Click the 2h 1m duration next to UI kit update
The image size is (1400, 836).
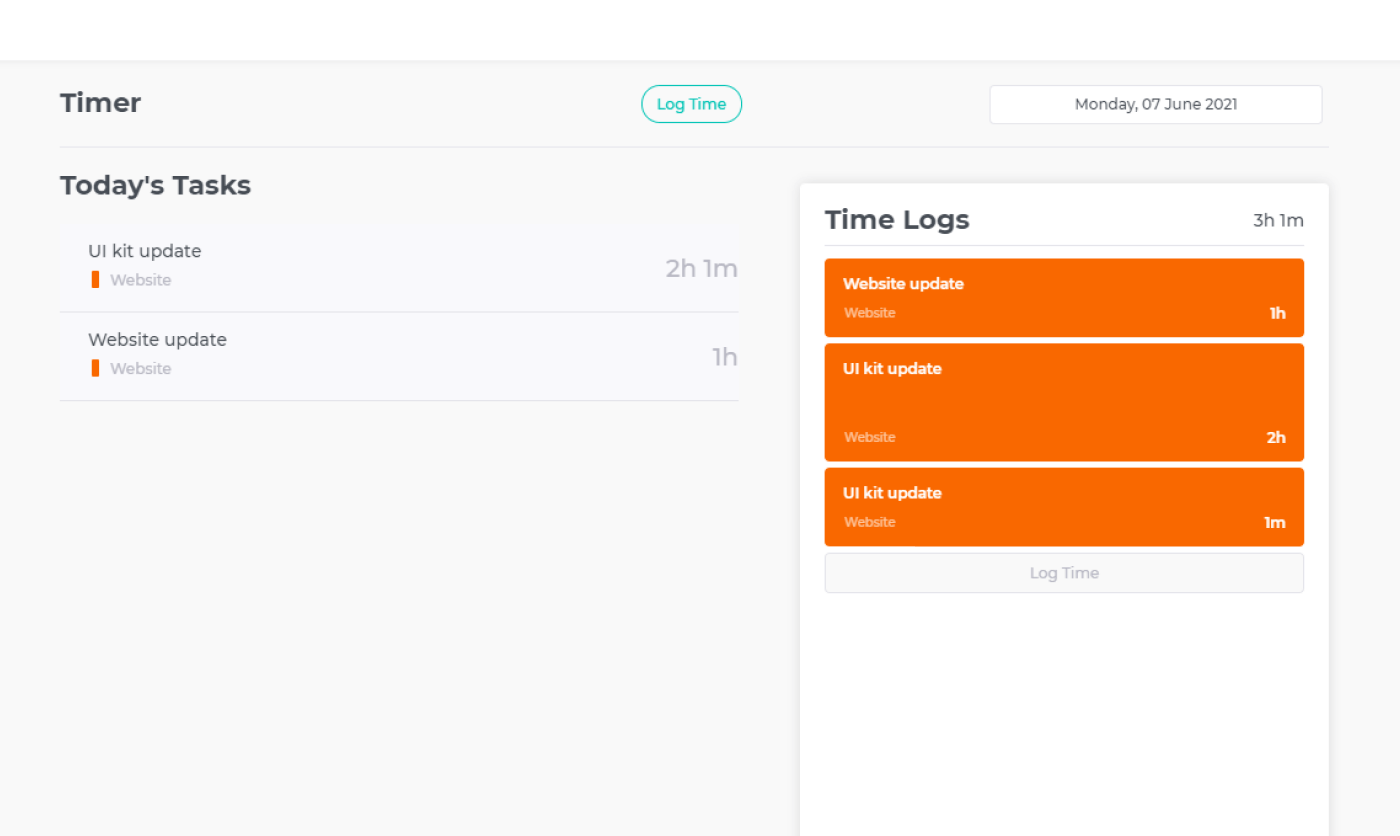(701, 268)
